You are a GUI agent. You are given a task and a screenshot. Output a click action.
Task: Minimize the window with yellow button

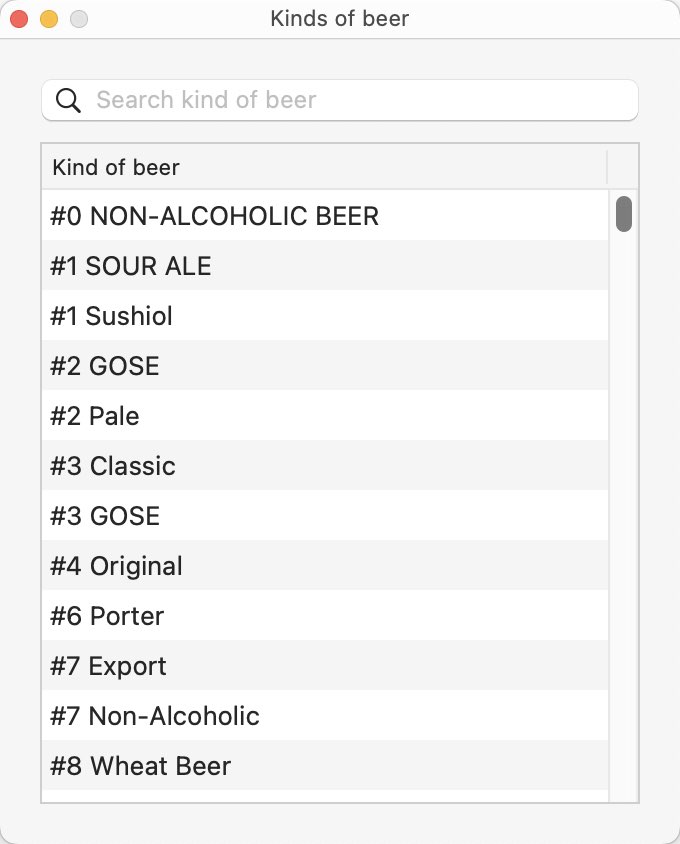[x=49, y=19]
